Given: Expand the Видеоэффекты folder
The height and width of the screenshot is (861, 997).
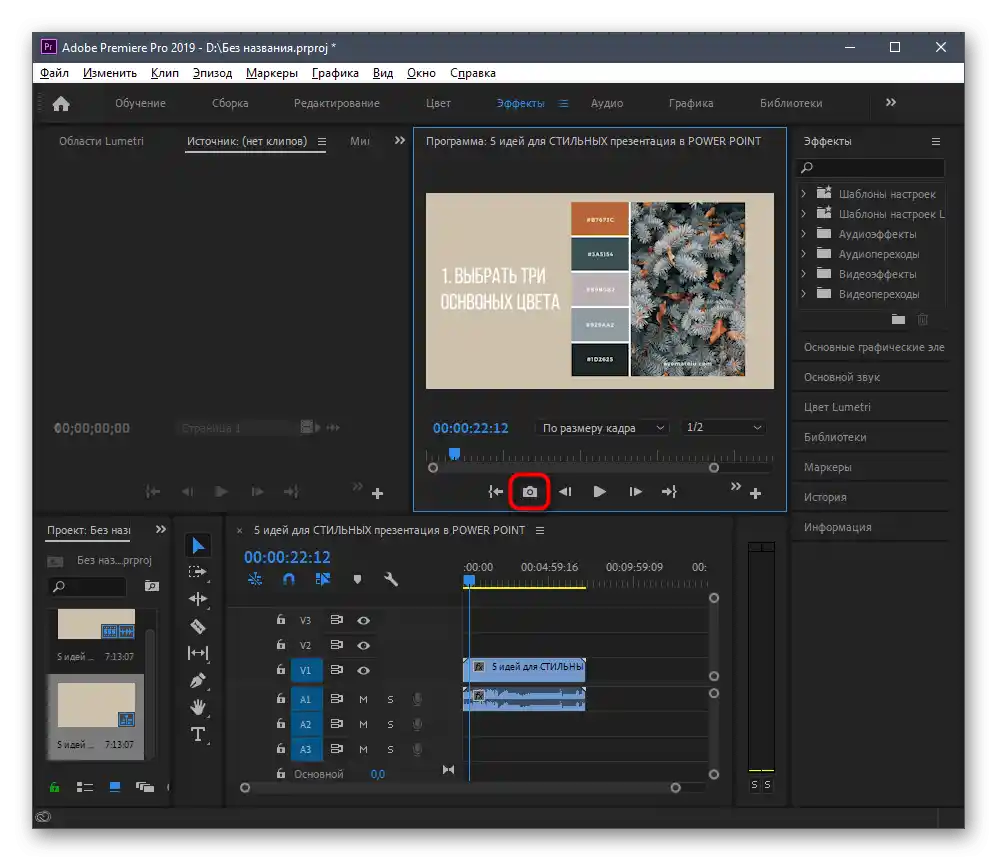Looking at the screenshot, I should (804, 274).
